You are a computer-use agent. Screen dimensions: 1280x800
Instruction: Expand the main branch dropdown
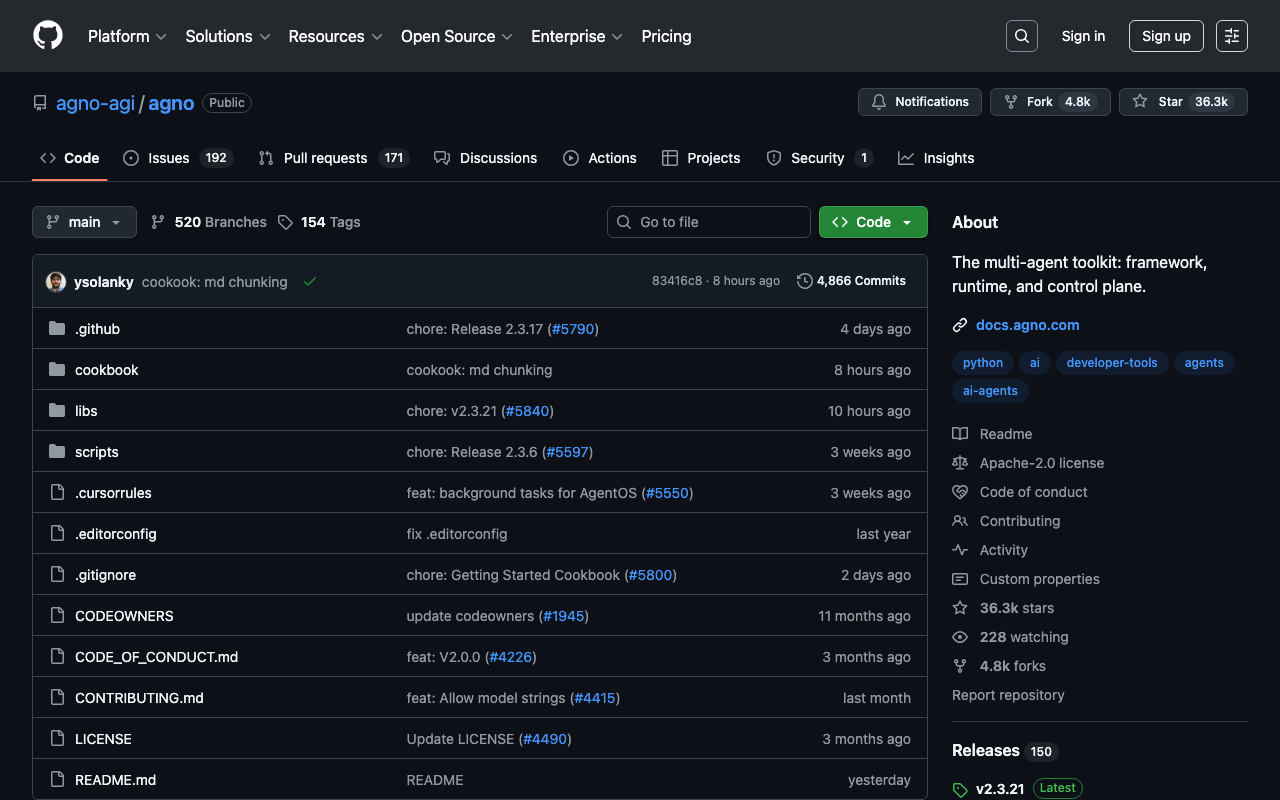(84, 222)
